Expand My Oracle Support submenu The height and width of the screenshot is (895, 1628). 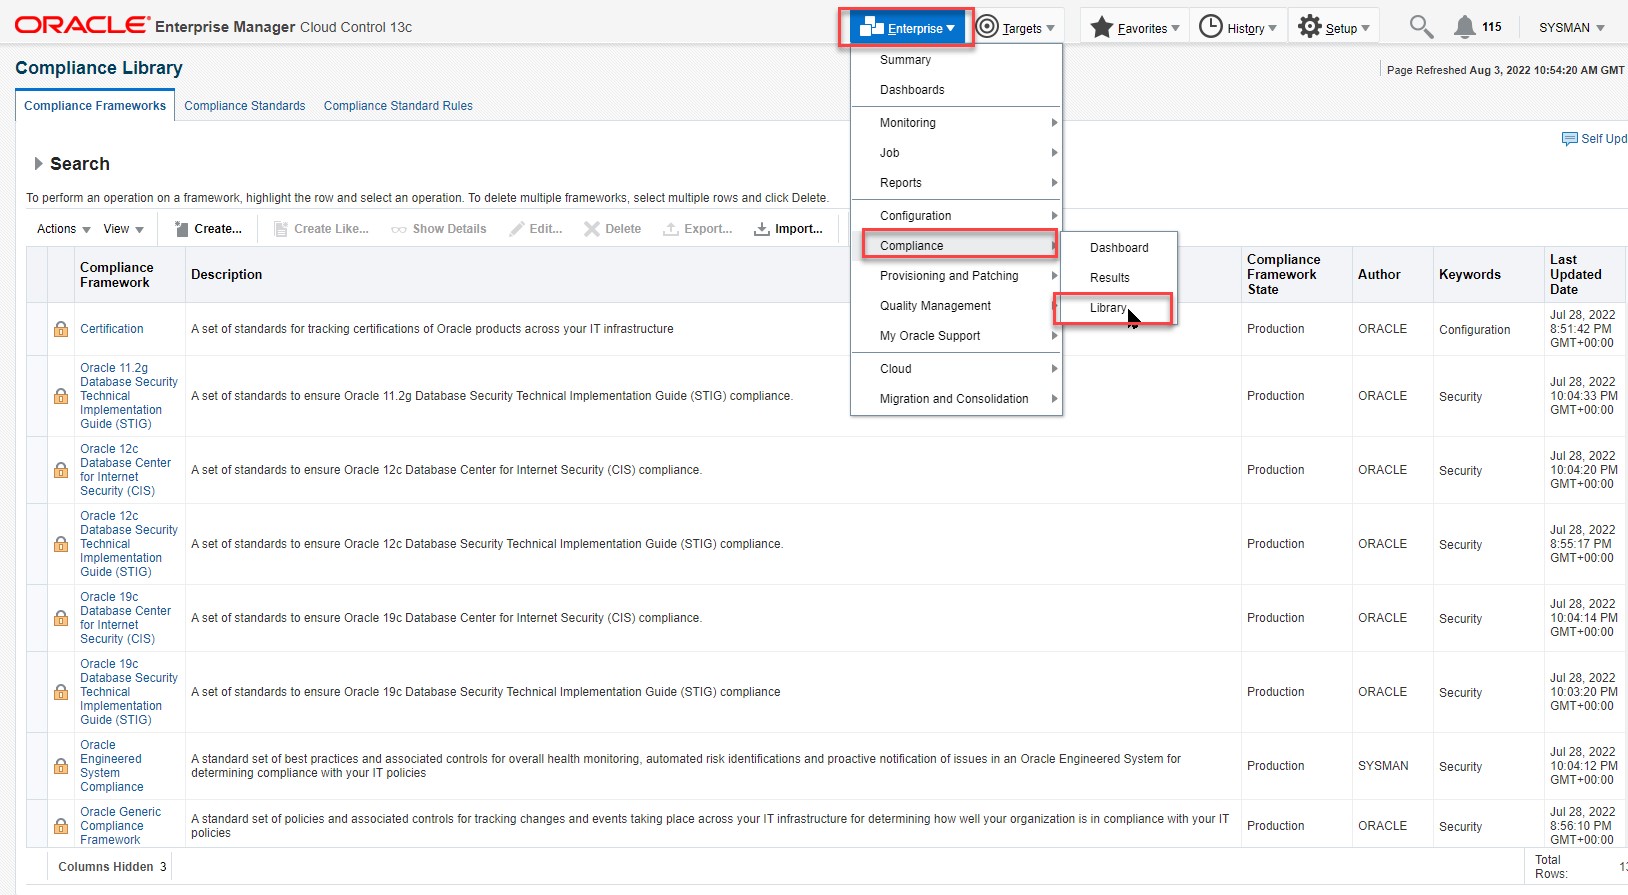coord(956,336)
